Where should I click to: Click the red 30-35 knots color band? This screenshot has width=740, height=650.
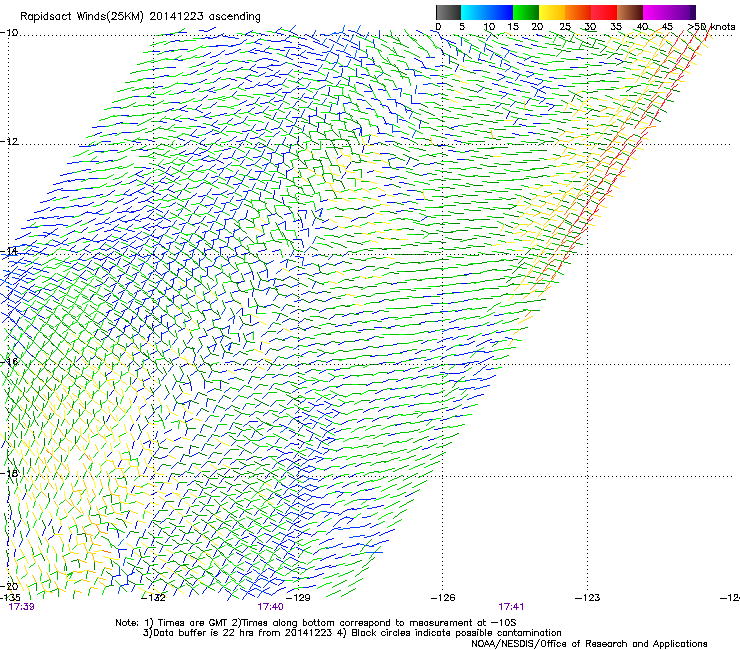pos(604,12)
